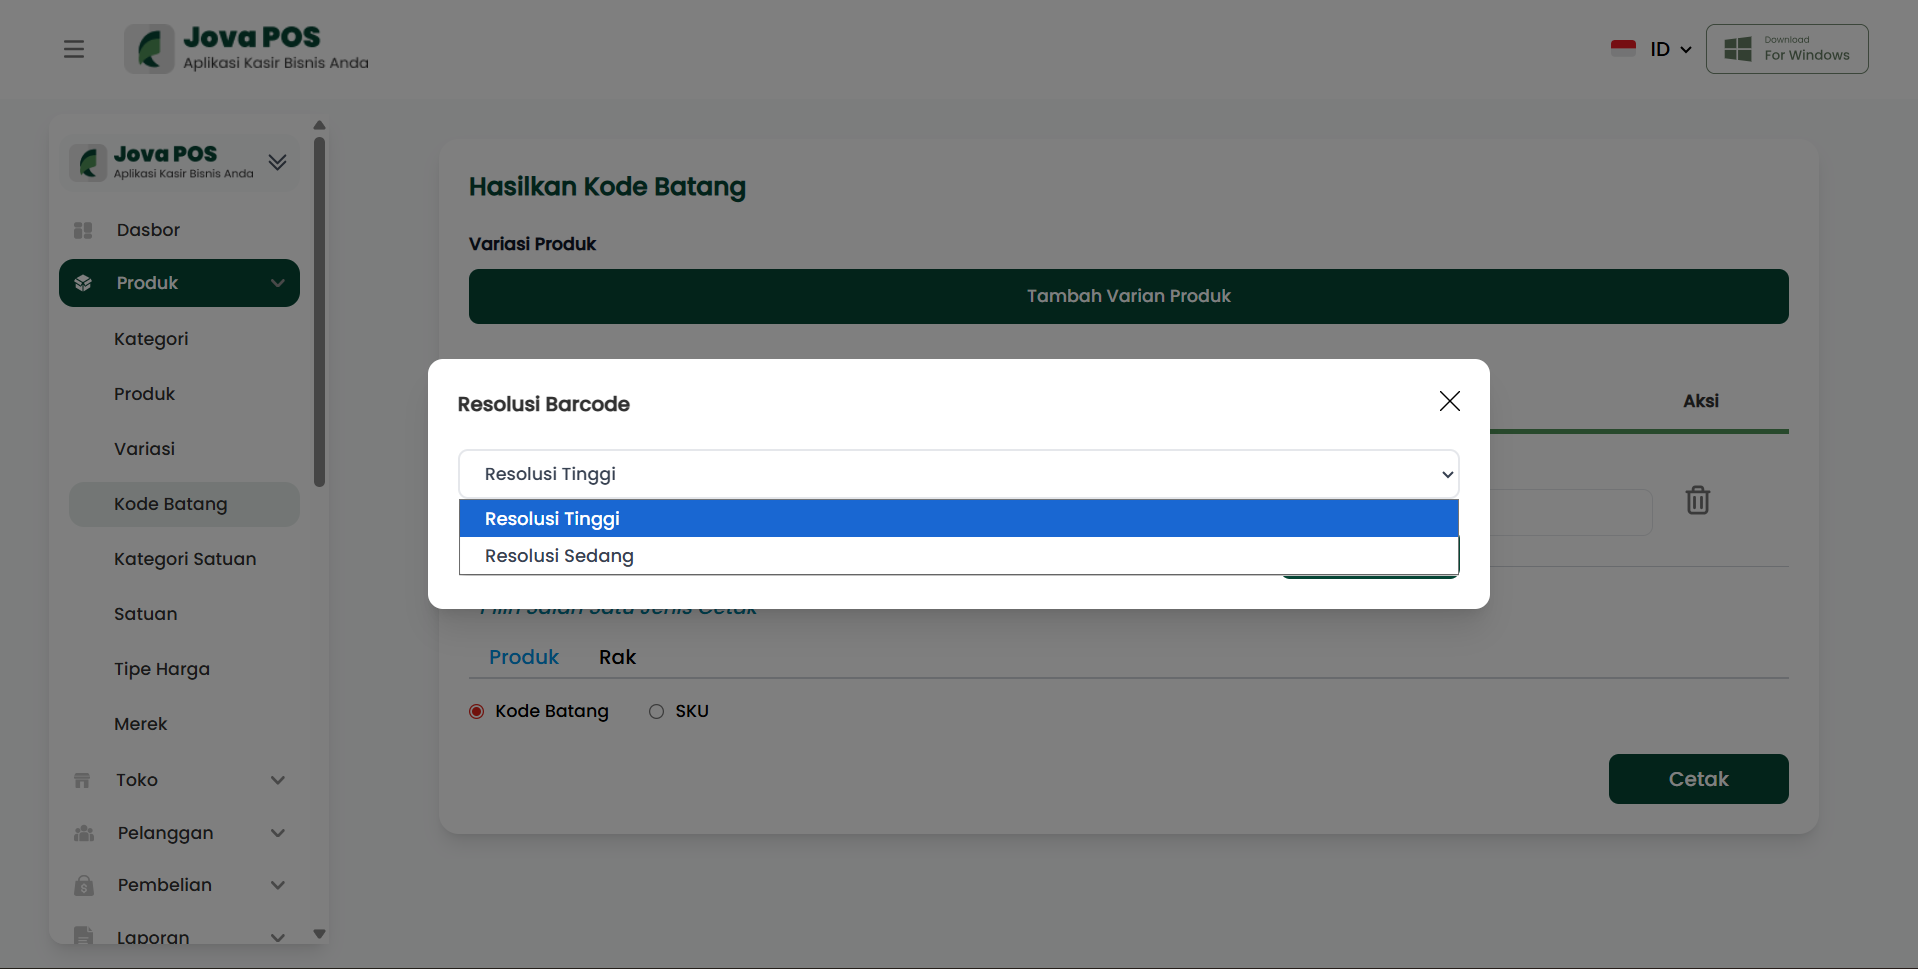Viewport: 1918px width, 969px height.
Task: Click the Jova POS header logo
Action: [x=247, y=49]
